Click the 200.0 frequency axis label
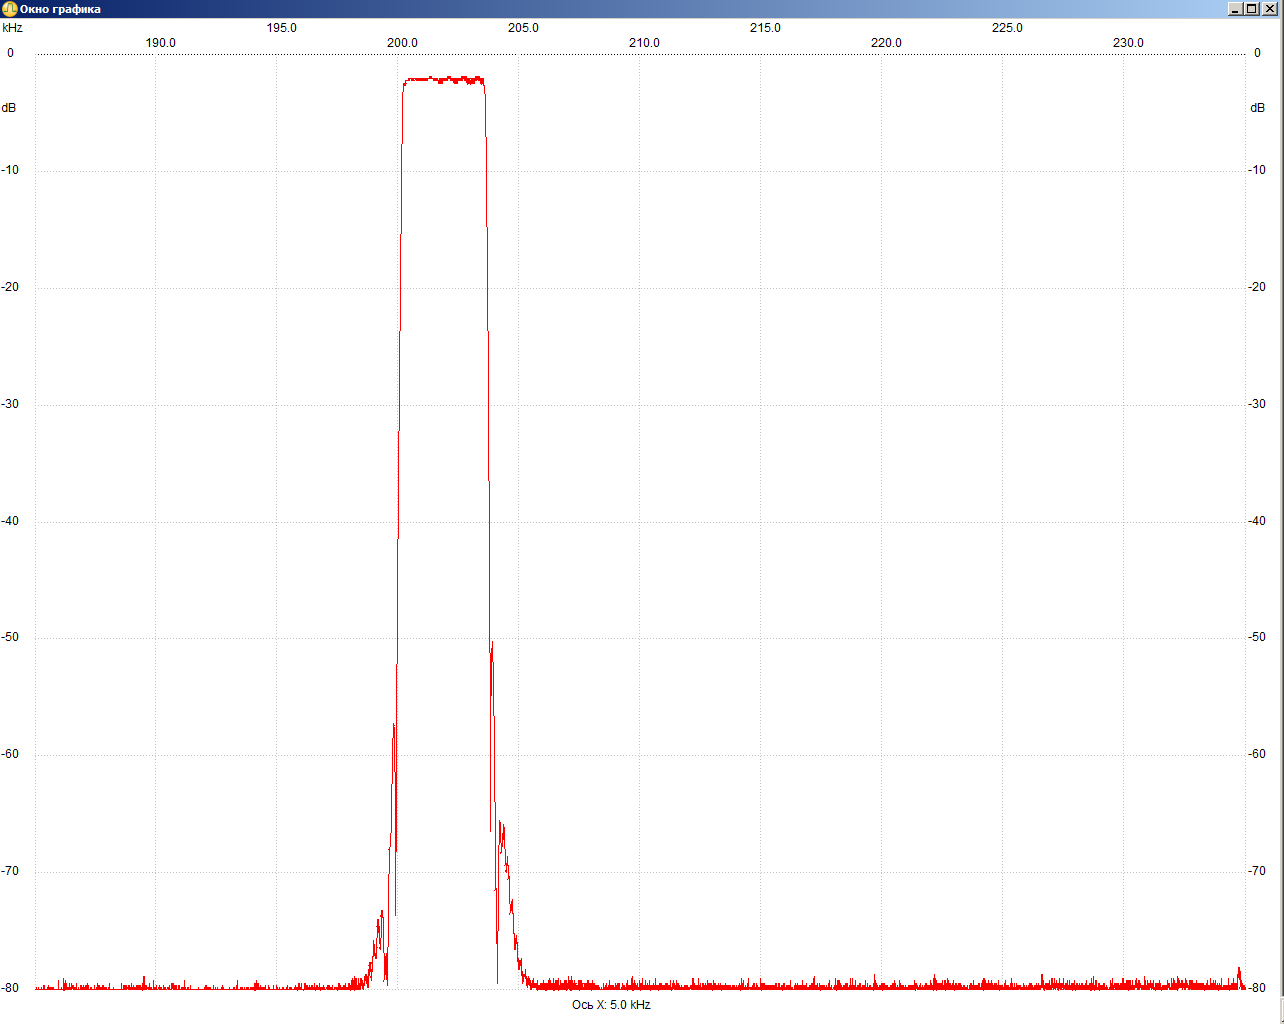 coord(402,43)
